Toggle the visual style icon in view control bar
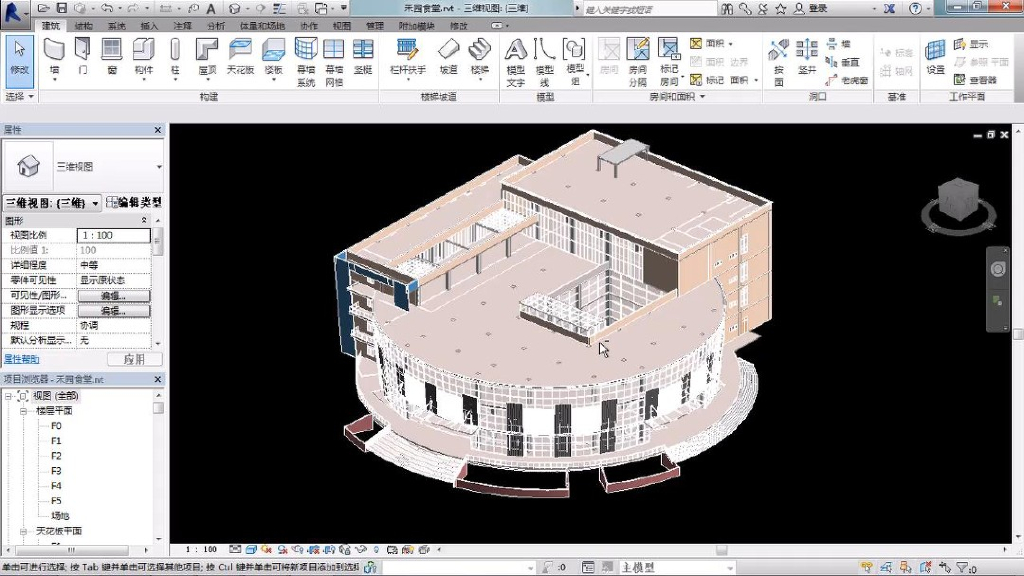 coord(251,550)
